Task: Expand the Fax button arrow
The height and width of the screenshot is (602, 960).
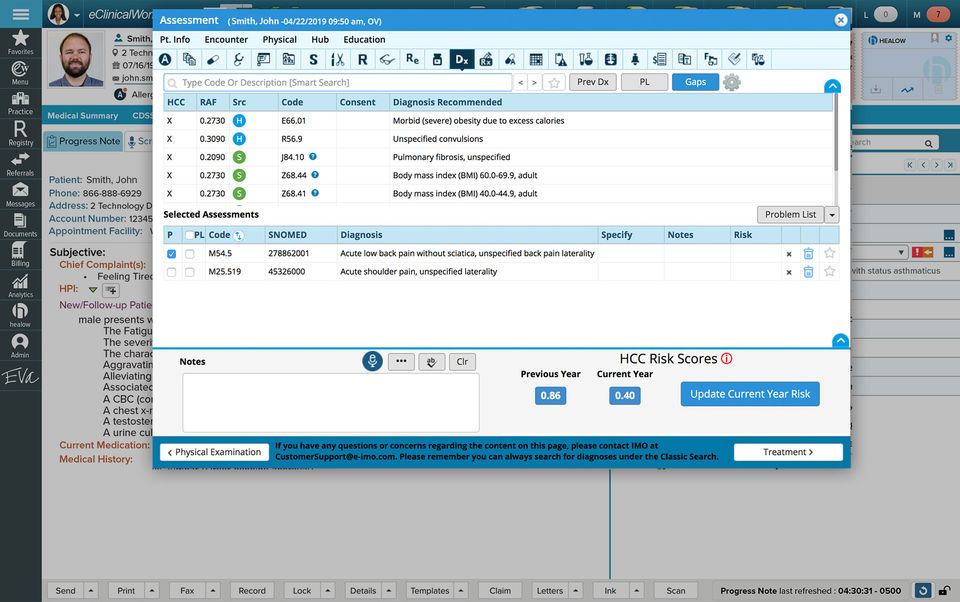Action: click(x=212, y=590)
